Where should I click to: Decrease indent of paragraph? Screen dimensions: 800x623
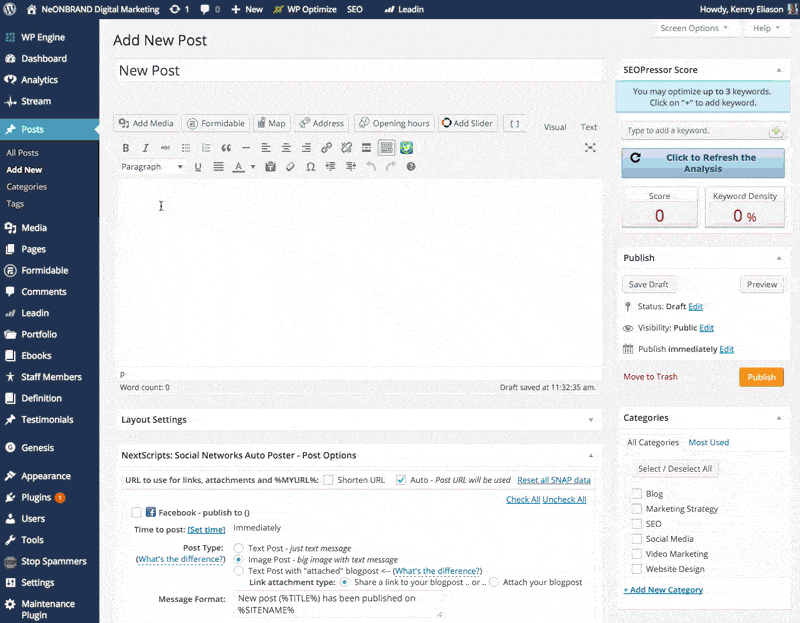click(x=331, y=167)
